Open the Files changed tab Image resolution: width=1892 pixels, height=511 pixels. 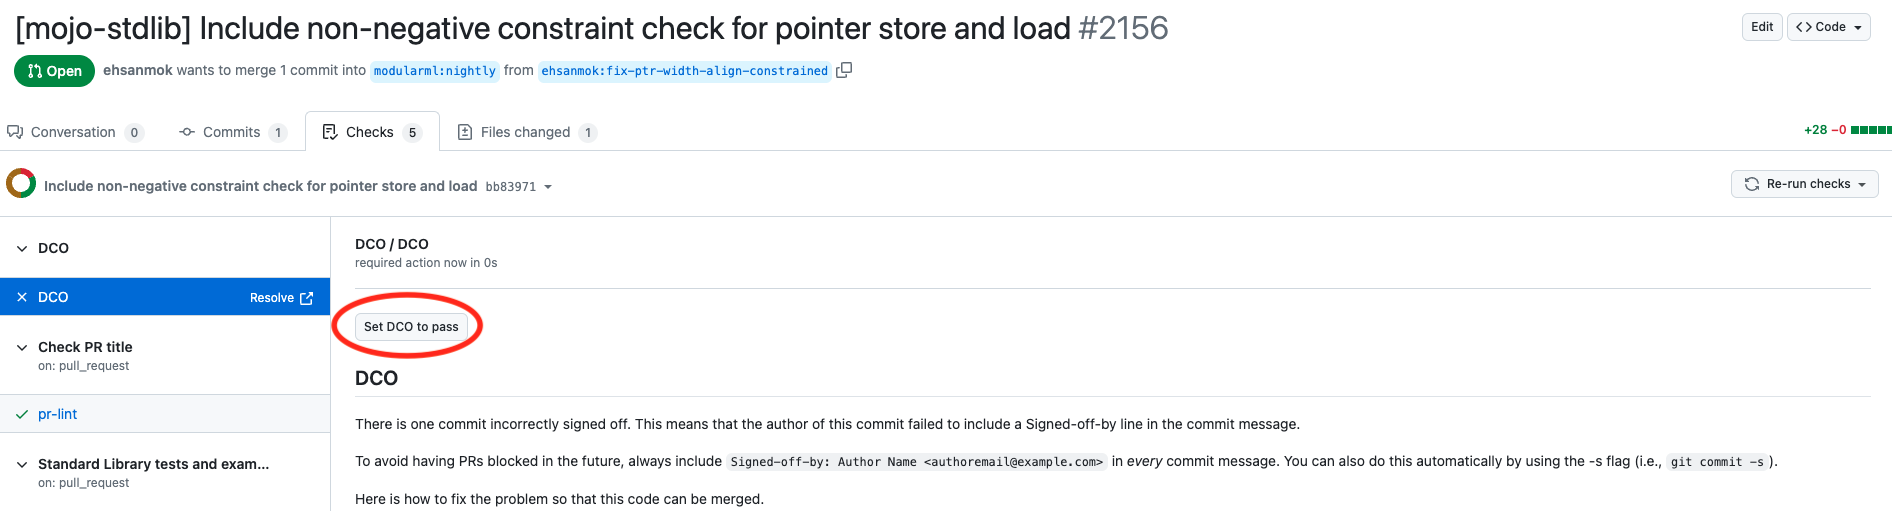[527, 132]
